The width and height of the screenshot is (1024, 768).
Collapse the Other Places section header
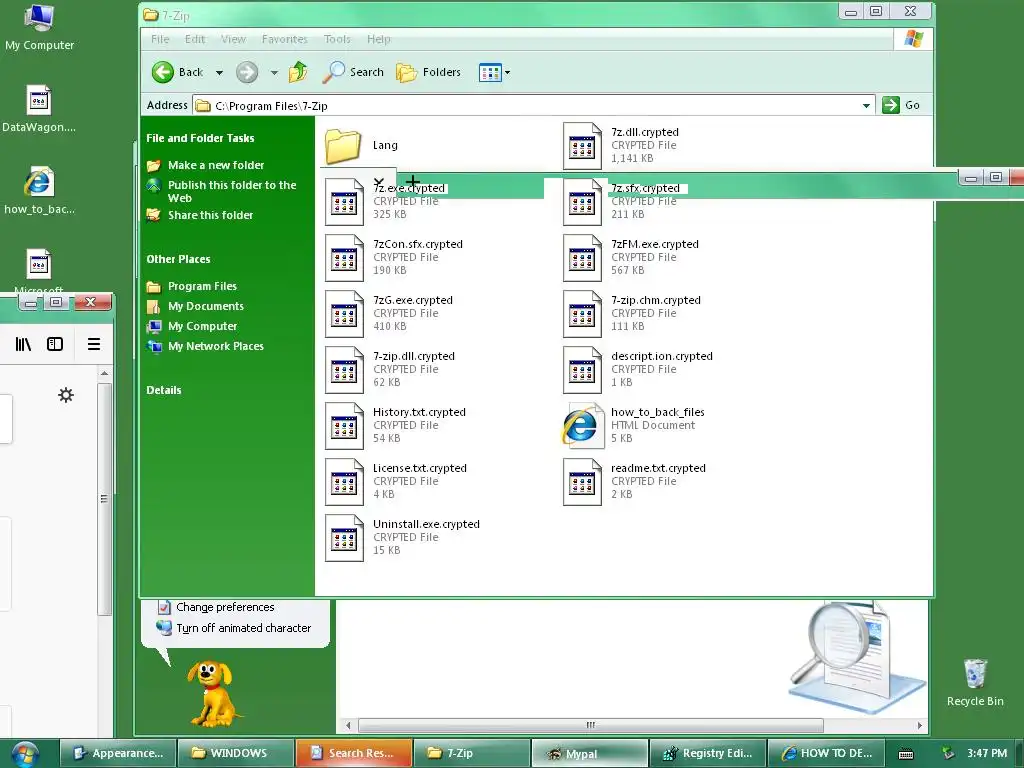point(178,259)
